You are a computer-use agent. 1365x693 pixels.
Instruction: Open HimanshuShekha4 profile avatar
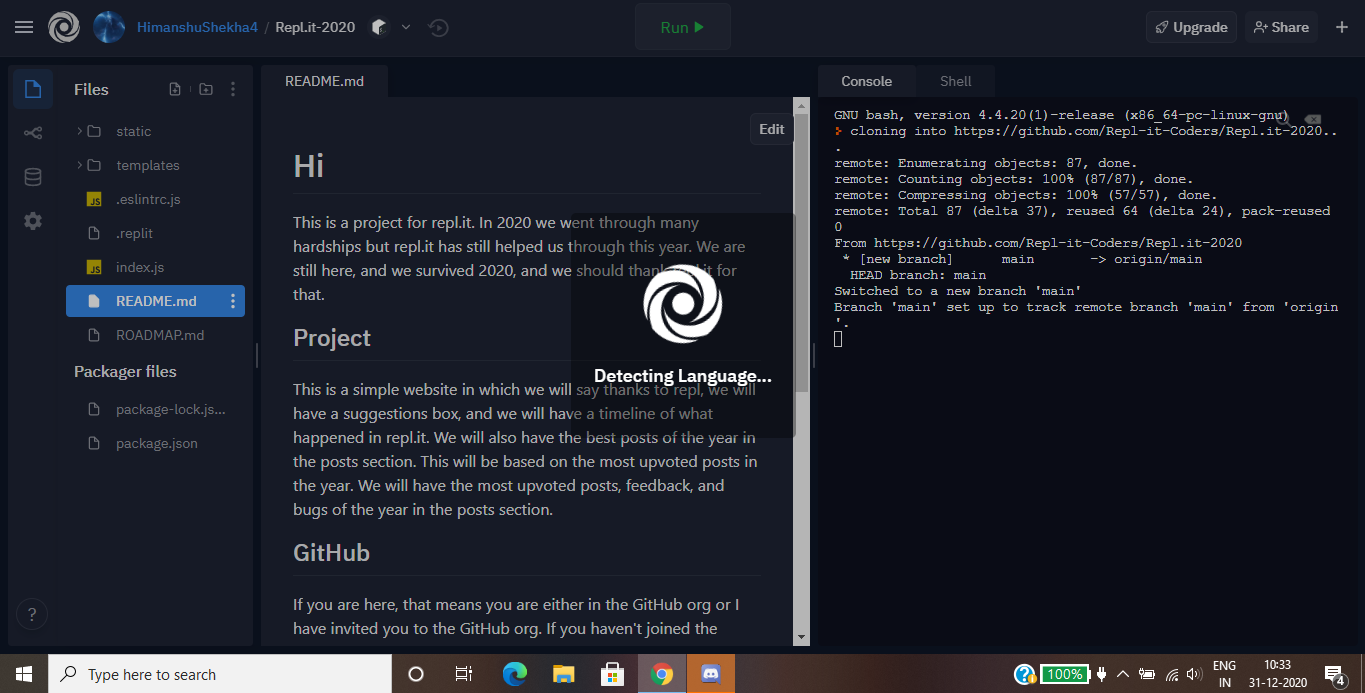tap(109, 27)
